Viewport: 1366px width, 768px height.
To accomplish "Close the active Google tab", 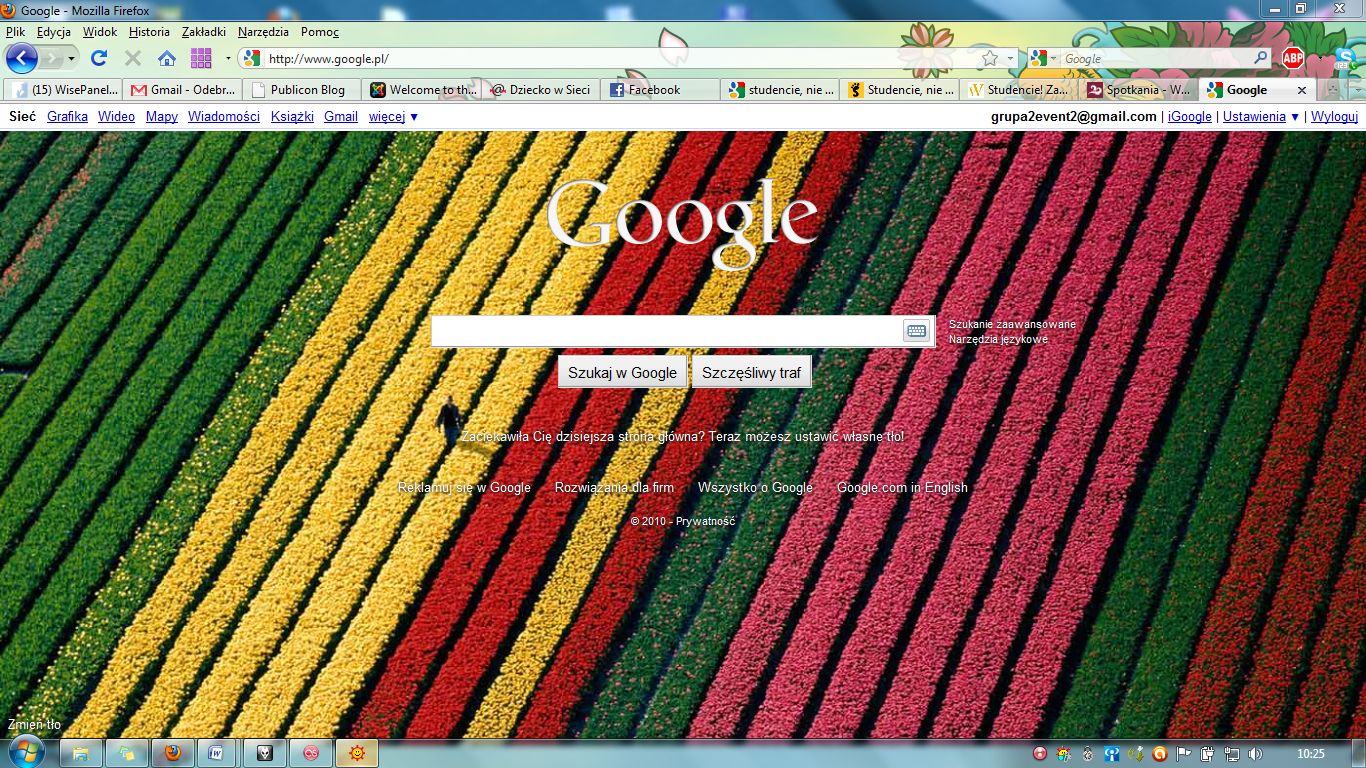I will pyautogui.click(x=1301, y=90).
